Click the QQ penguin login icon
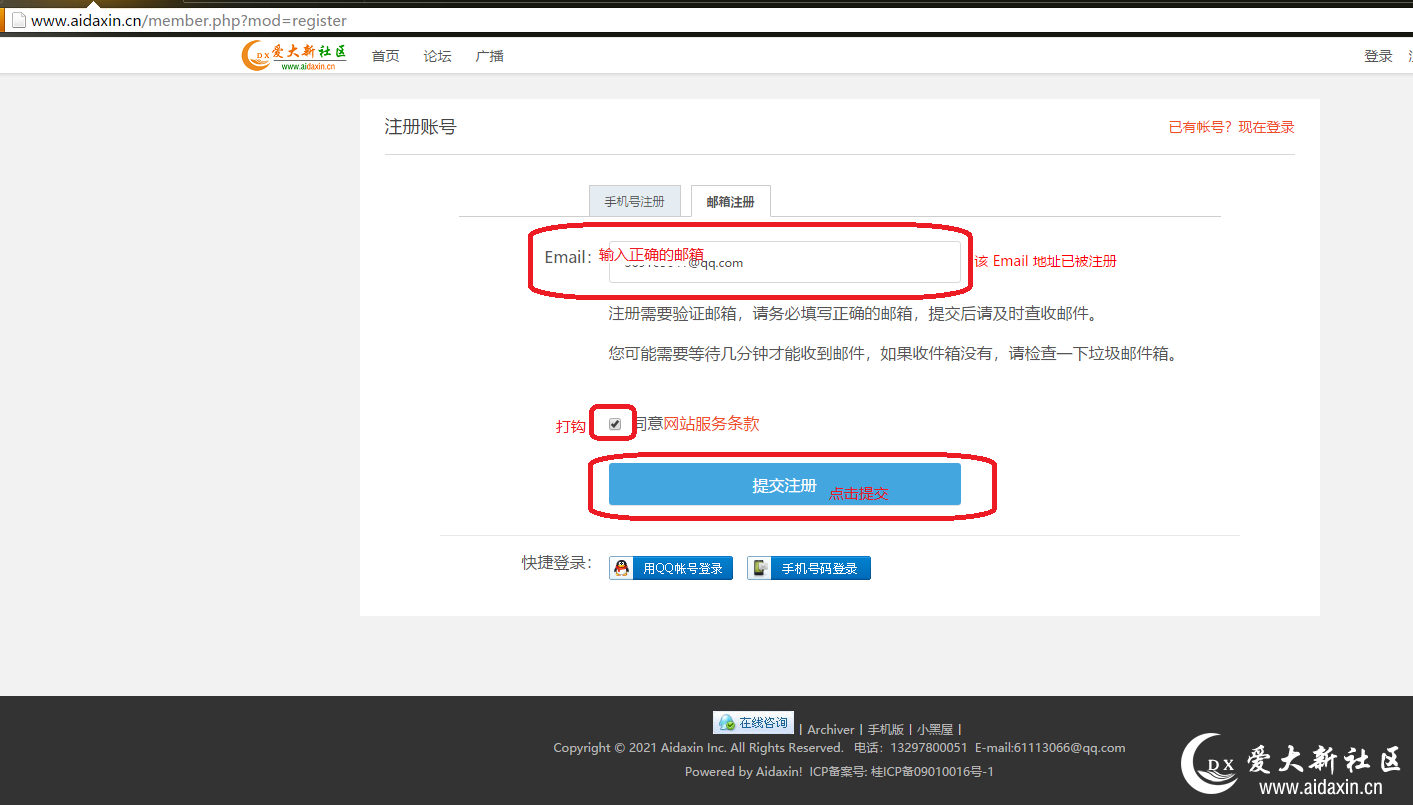Image resolution: width=1413 pixels, height=805 pixels. click(622, 568)
